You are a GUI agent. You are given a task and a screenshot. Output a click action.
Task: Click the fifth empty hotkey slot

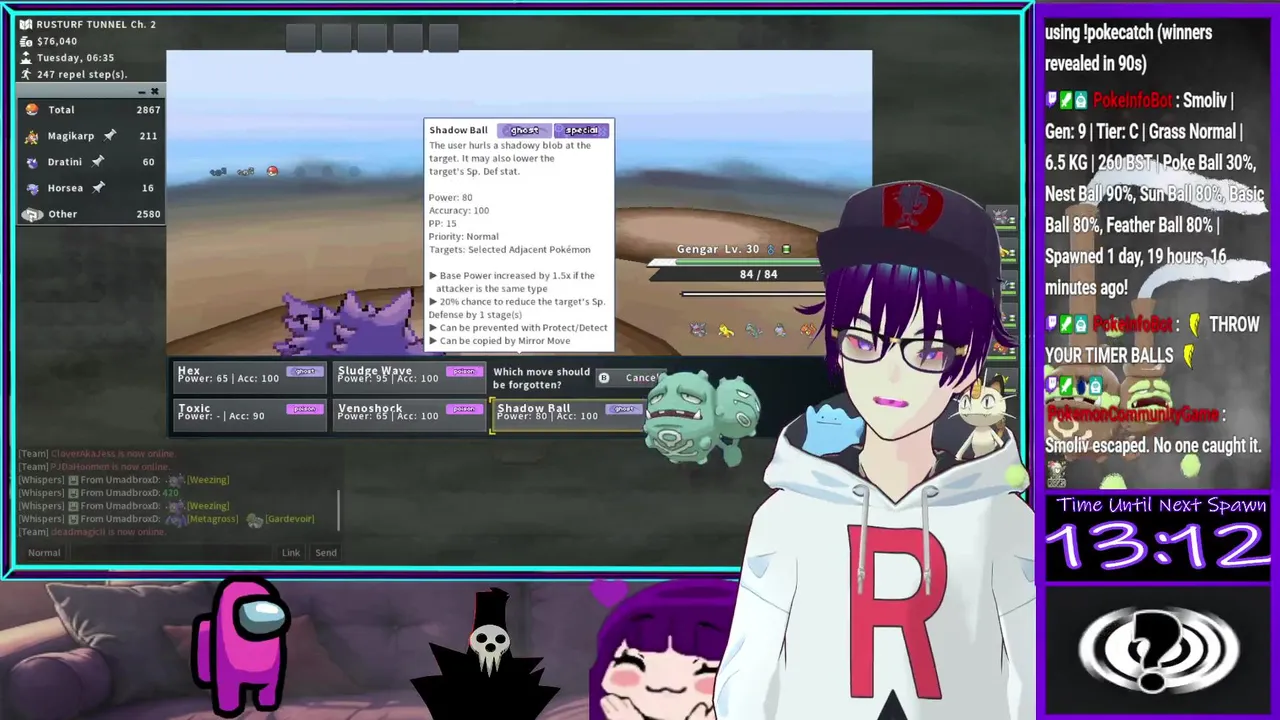pos(444,37)
